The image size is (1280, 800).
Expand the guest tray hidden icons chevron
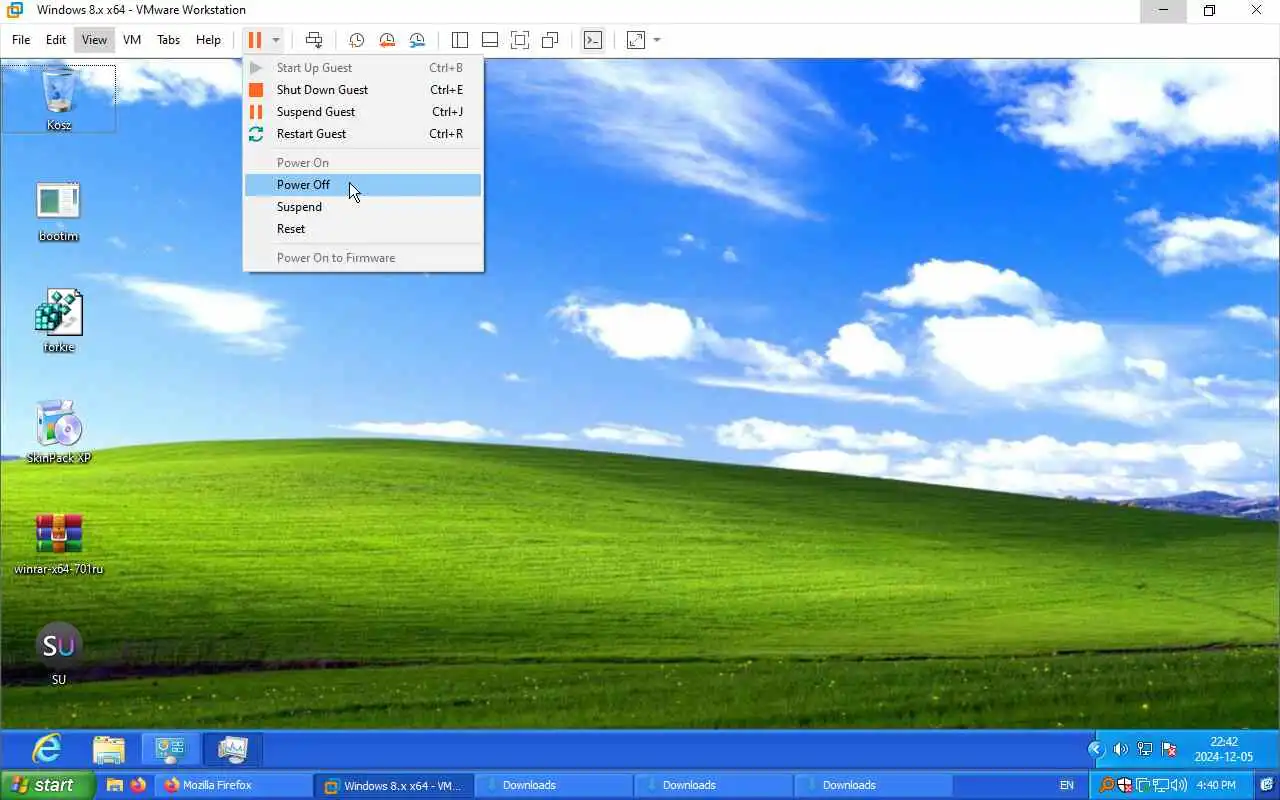[x=1096, y=749]
